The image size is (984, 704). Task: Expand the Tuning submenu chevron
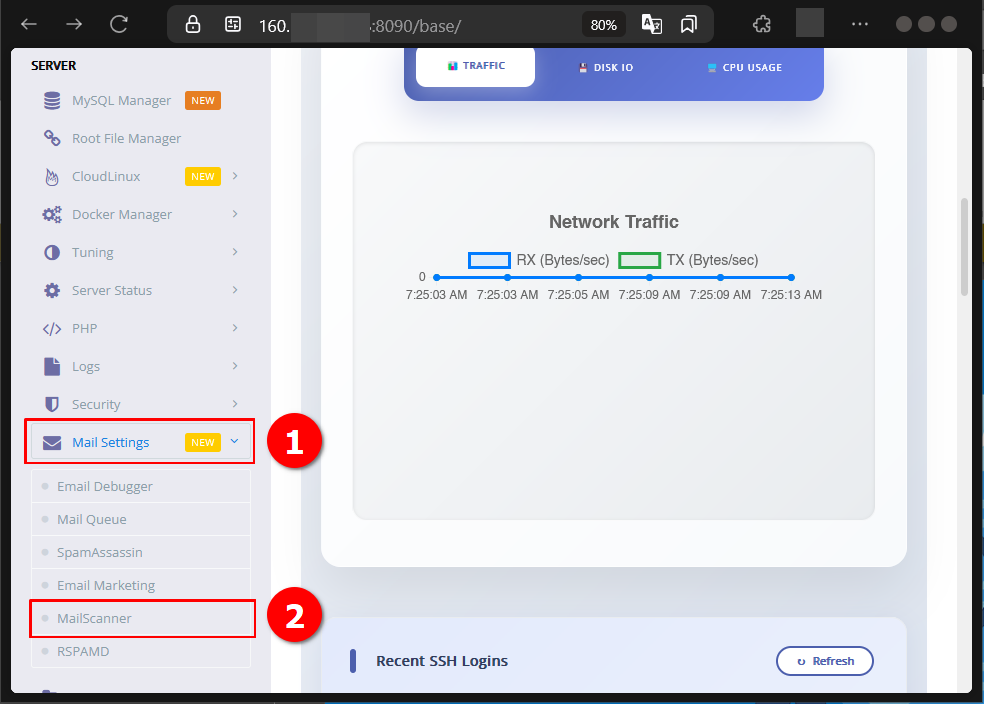[235, 252]
